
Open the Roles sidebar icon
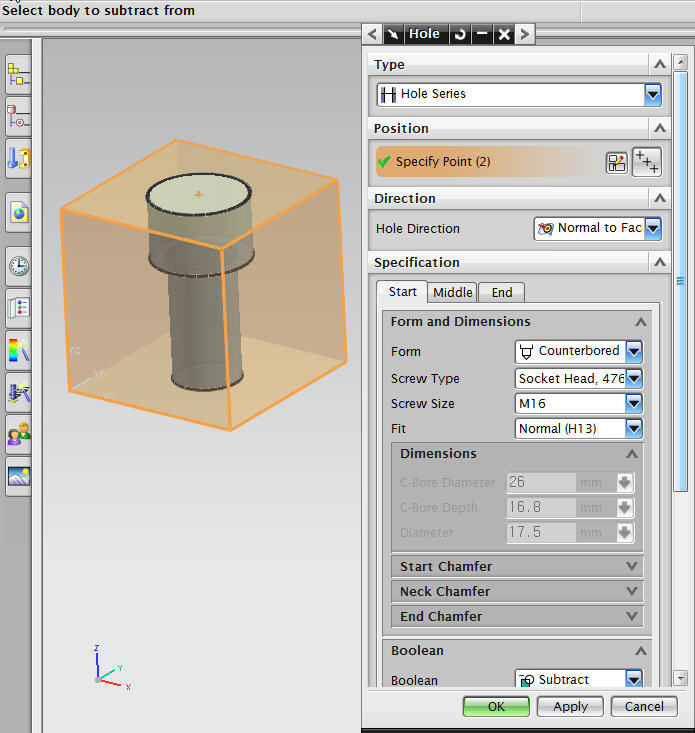tap(19, 434)
